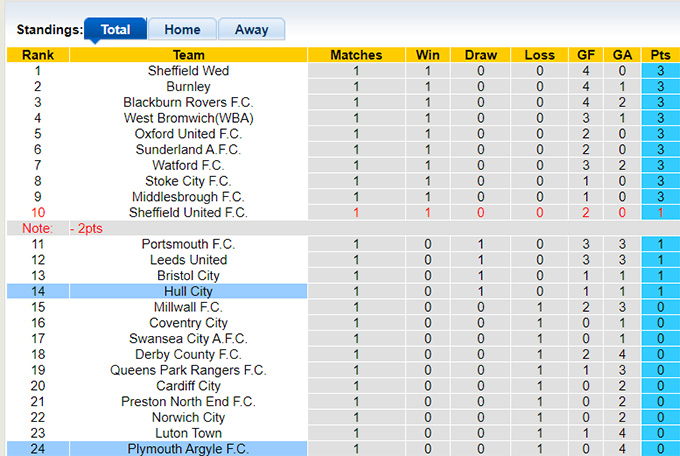Viewport: 680px width, 456px height.
Task: Click Leeds United in the table
Action: pos(188,260)
